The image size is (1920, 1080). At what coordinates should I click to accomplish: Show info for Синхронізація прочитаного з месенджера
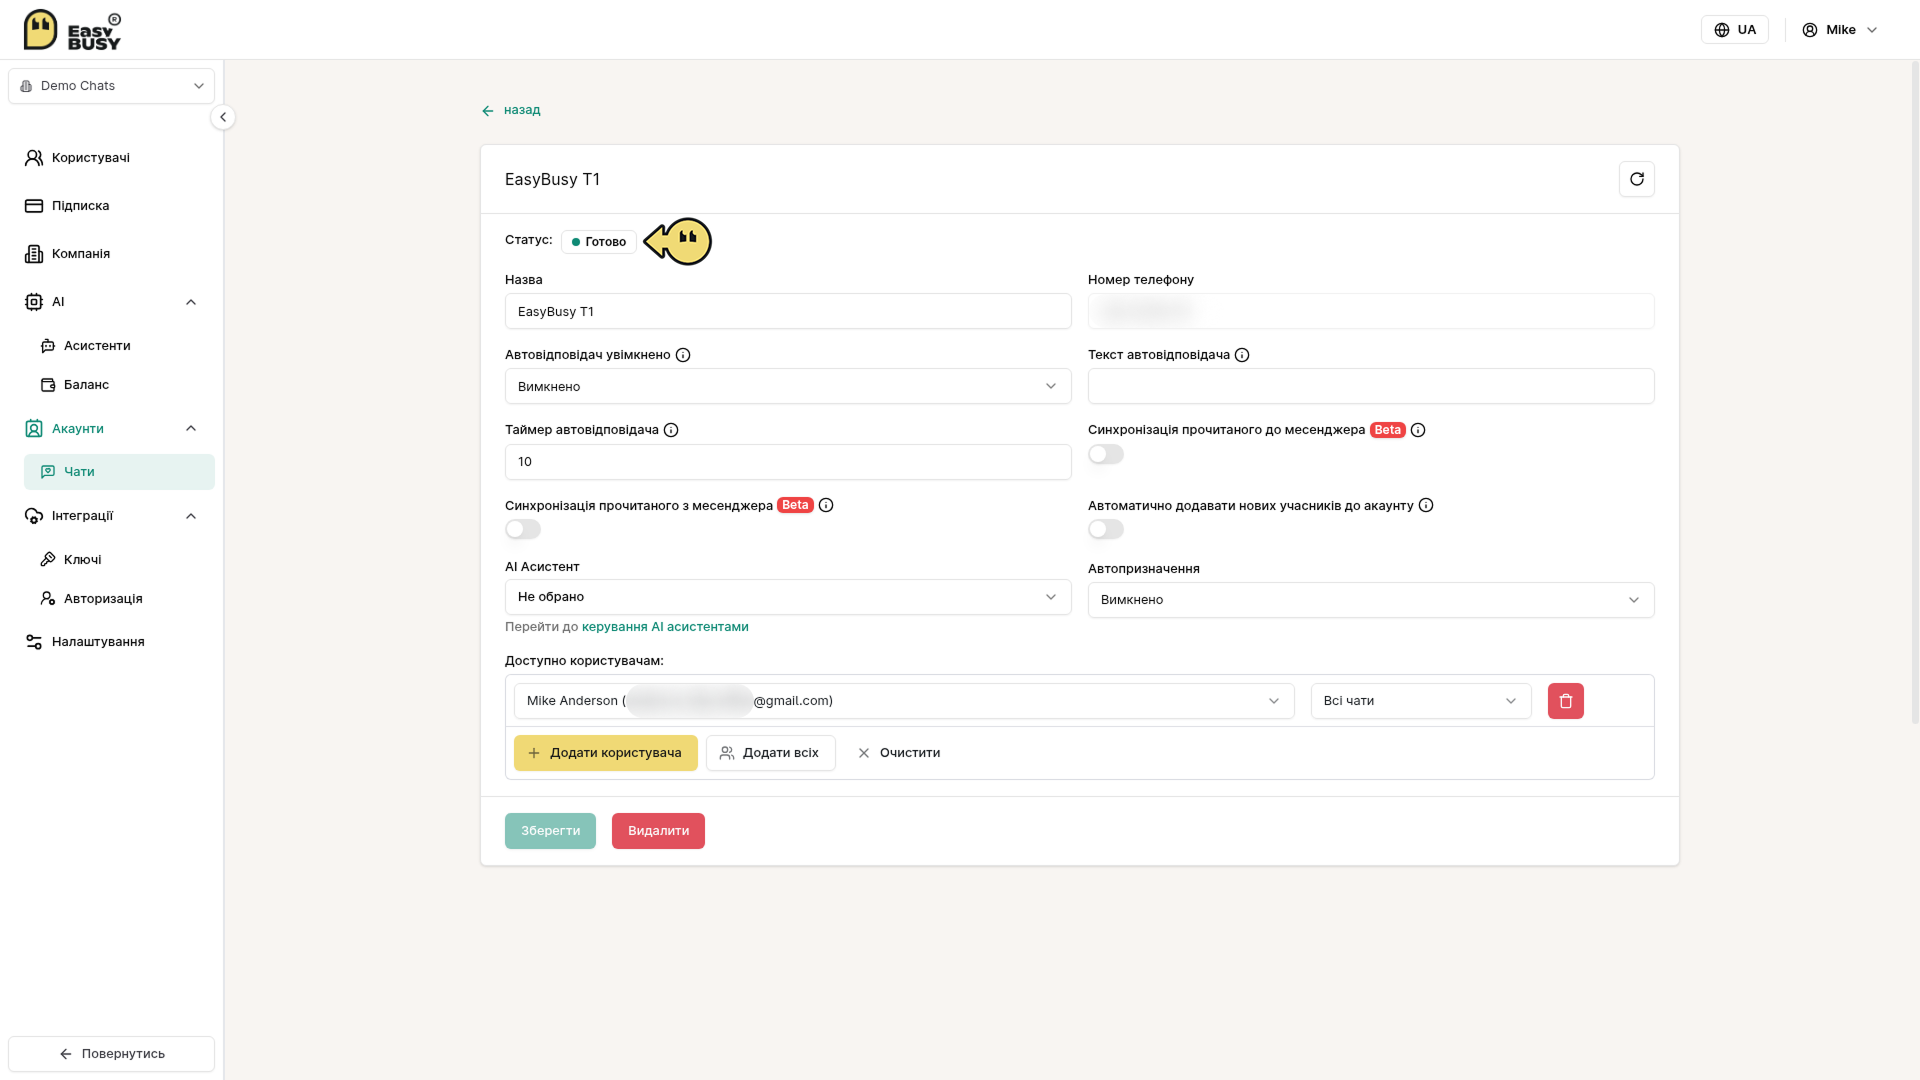point(826,505)
